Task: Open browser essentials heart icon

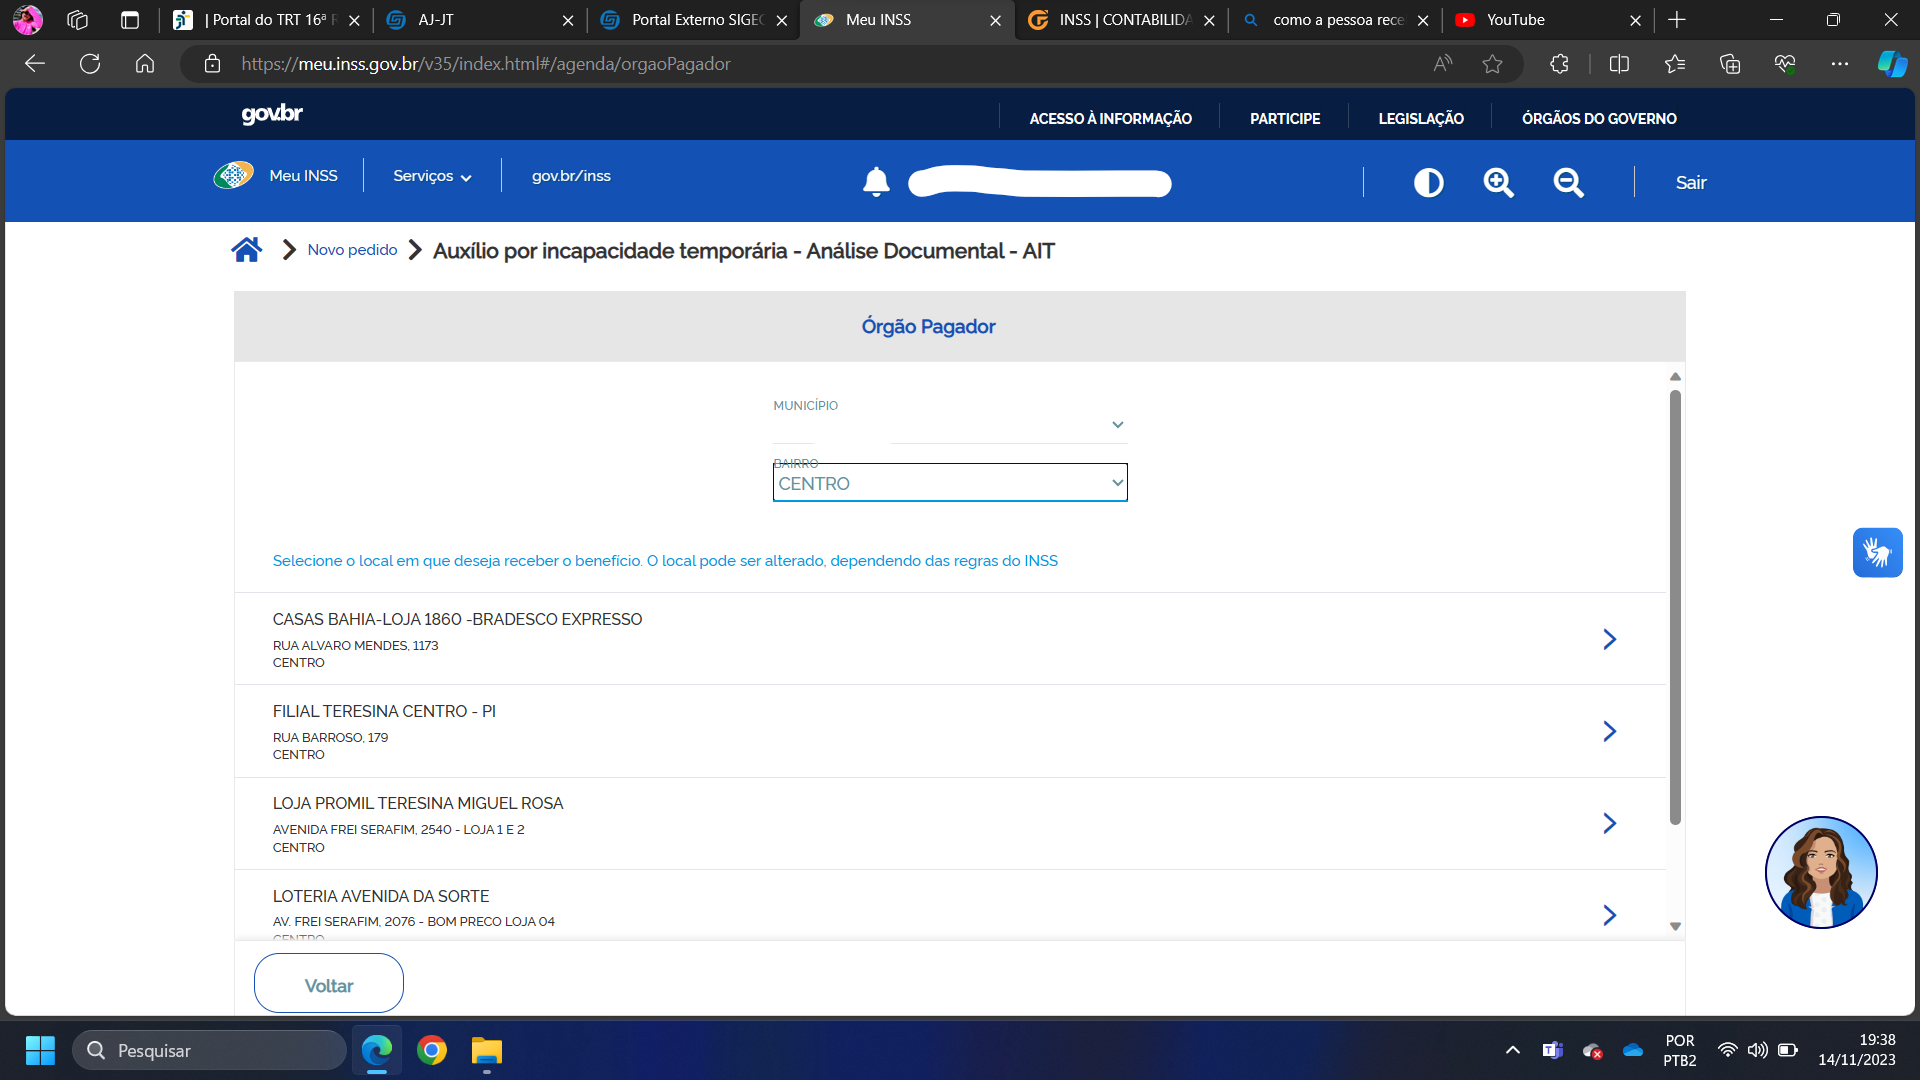Action: [1785, 64]
